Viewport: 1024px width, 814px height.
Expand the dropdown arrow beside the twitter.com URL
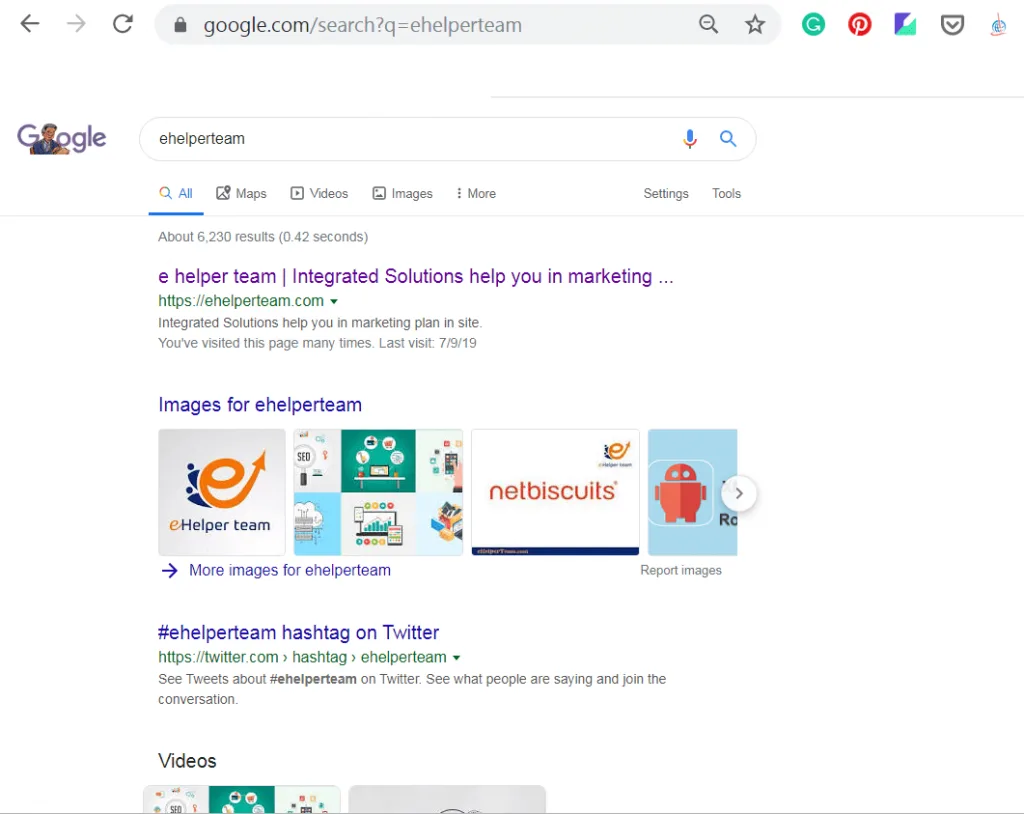(456, 658)
